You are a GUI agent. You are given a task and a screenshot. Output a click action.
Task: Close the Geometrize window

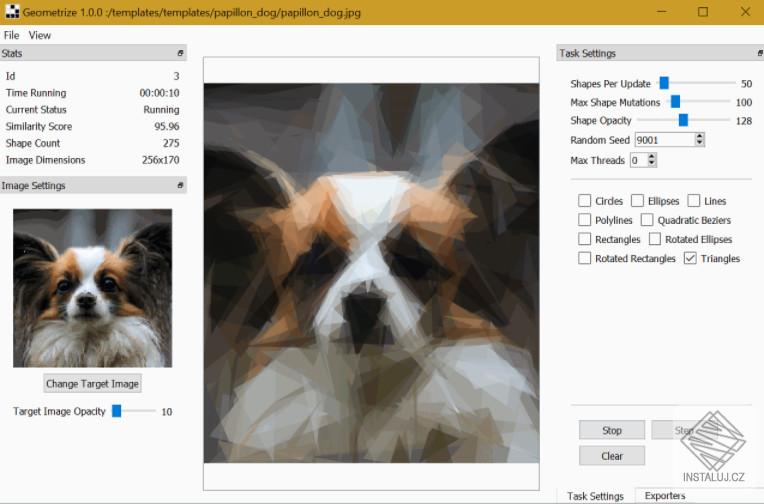tap(745, 12)
